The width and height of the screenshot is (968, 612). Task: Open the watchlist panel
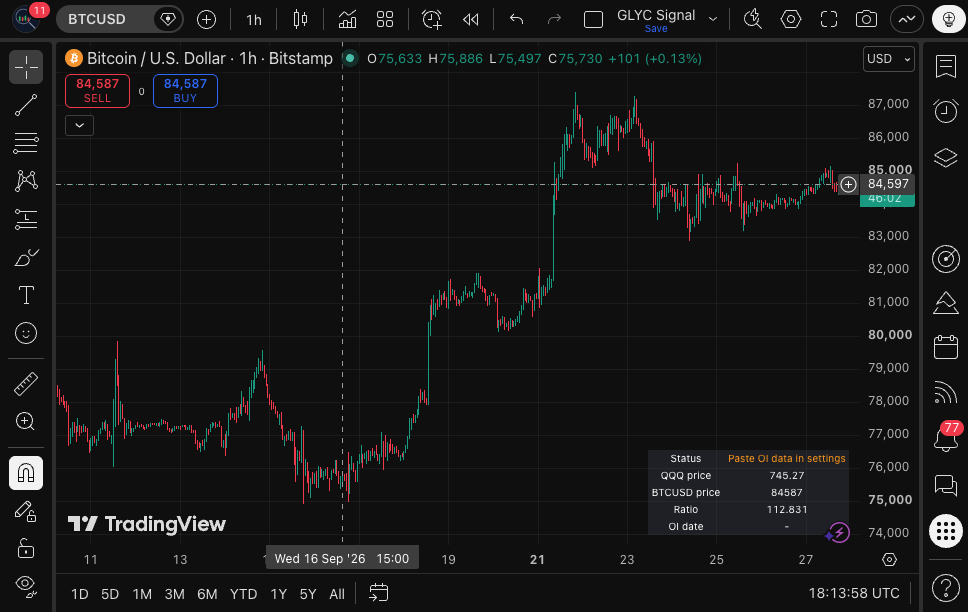pos(945,66)
